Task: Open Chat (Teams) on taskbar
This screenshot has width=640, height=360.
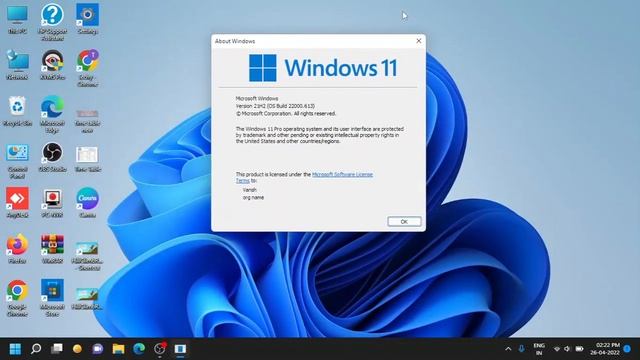Action: pos(98,349)
